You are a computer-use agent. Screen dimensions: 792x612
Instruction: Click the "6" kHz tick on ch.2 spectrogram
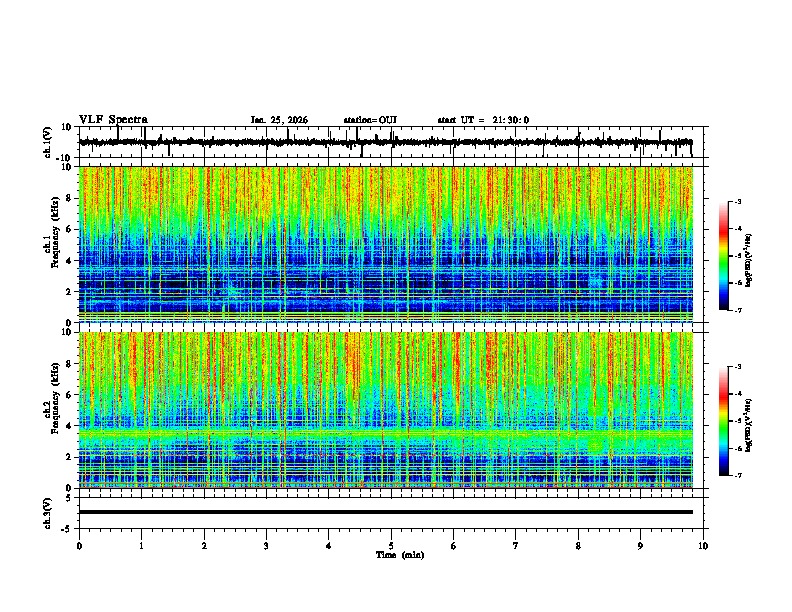pyautogui.click(x=69, y=395)
